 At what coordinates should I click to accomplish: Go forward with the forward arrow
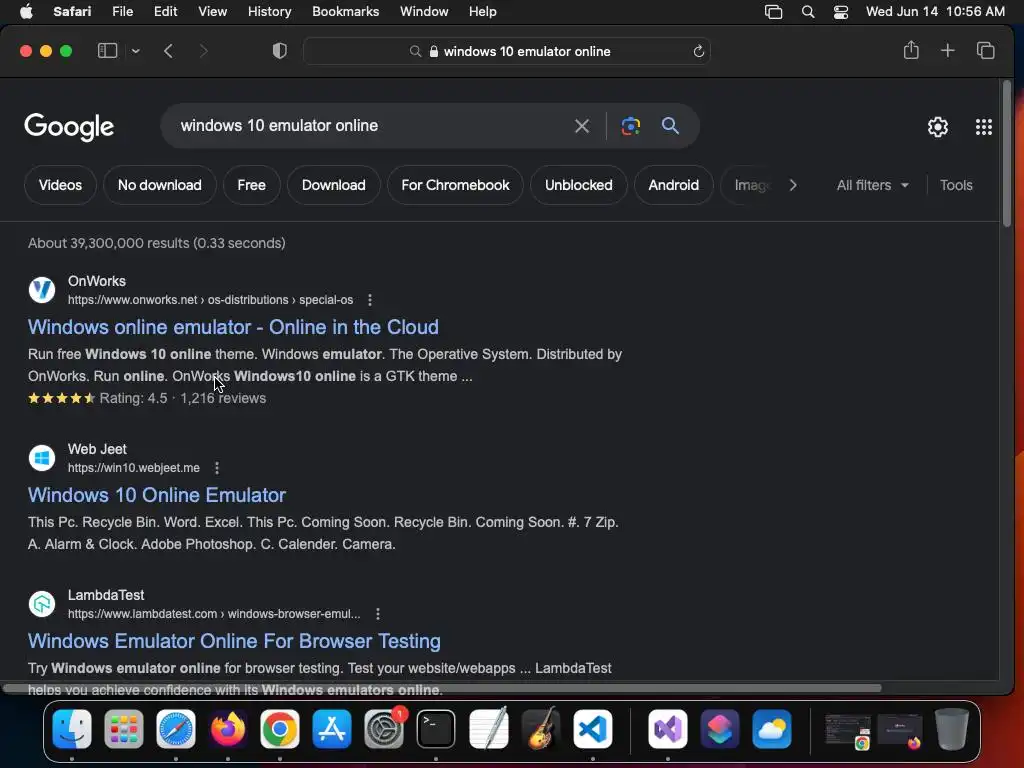click(203, 51)
